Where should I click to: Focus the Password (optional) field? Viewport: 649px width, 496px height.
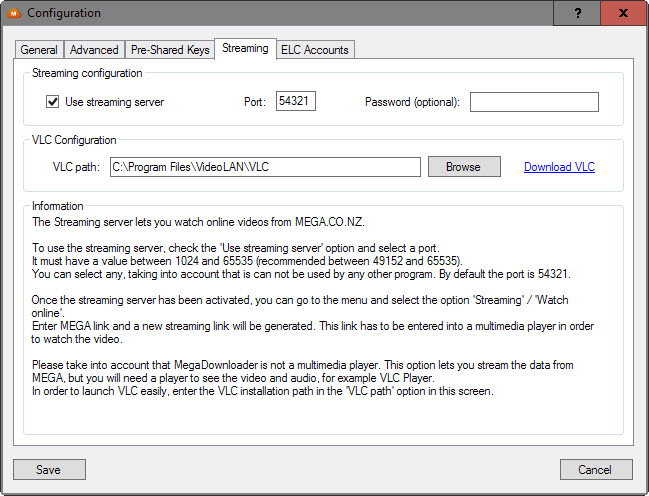[x=534, y=102]
